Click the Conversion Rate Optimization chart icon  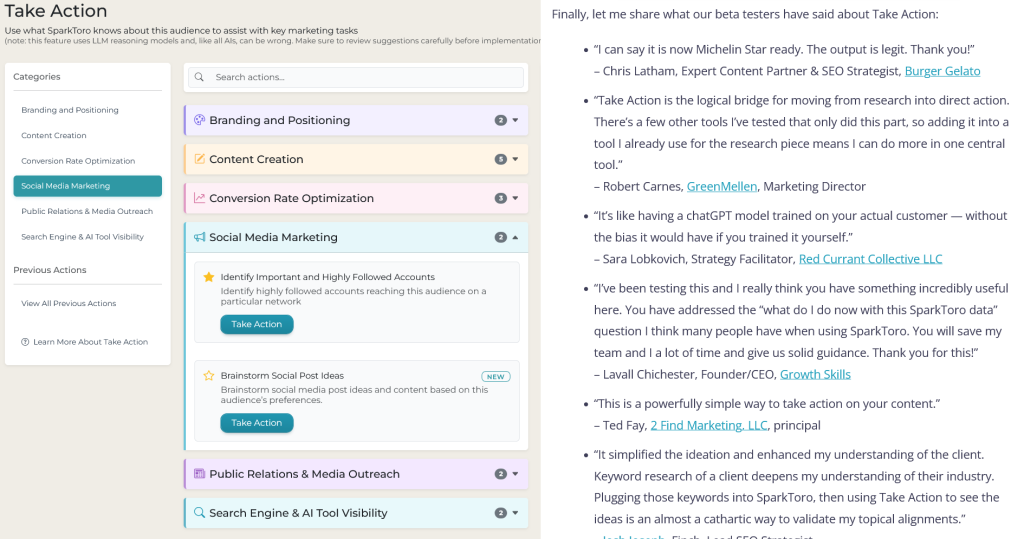[x=200, y=198]
